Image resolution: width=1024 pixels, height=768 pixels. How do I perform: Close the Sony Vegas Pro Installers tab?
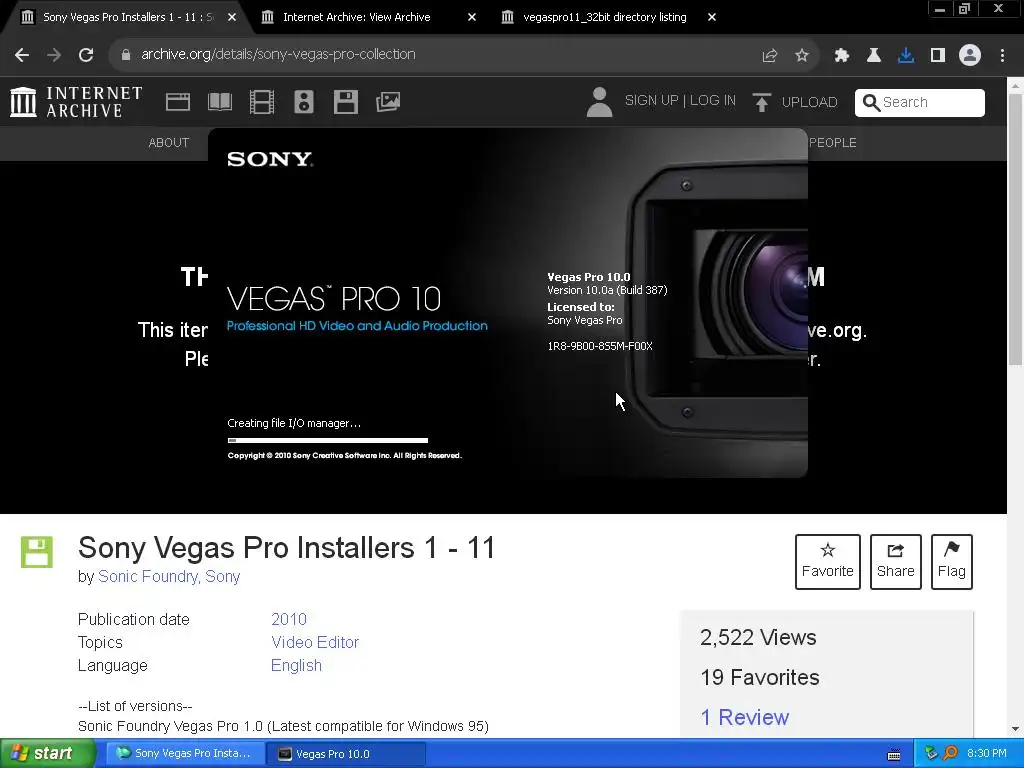coord(232,18)
